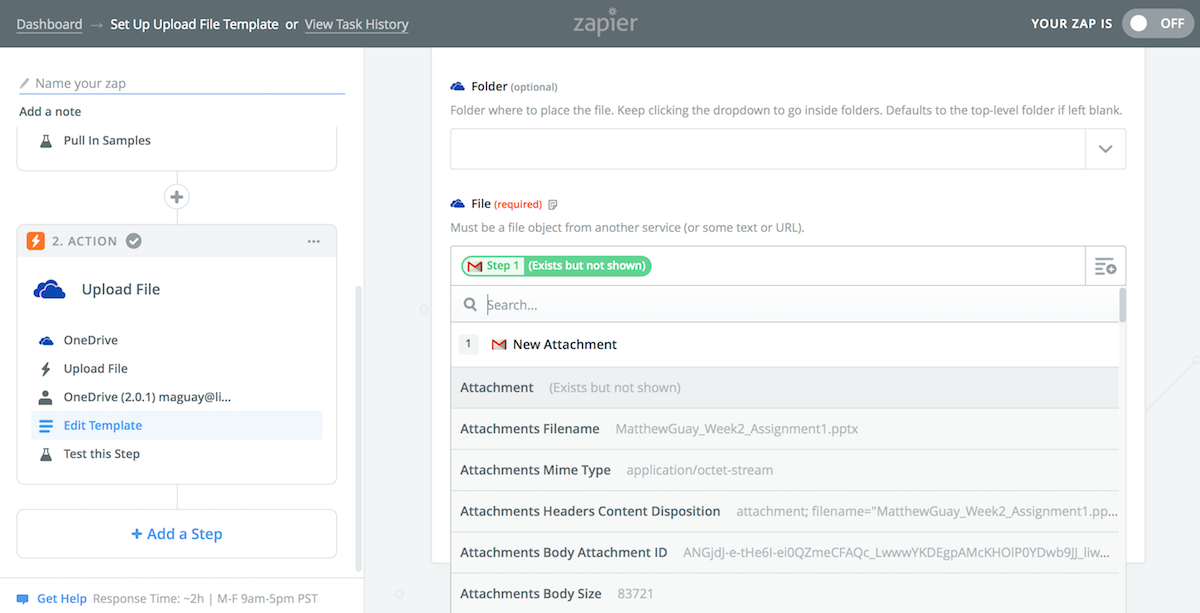The image size is (1200, 613).
Task: Toggle the Your Zap Is OFF switch
Action: (1158, 23)
